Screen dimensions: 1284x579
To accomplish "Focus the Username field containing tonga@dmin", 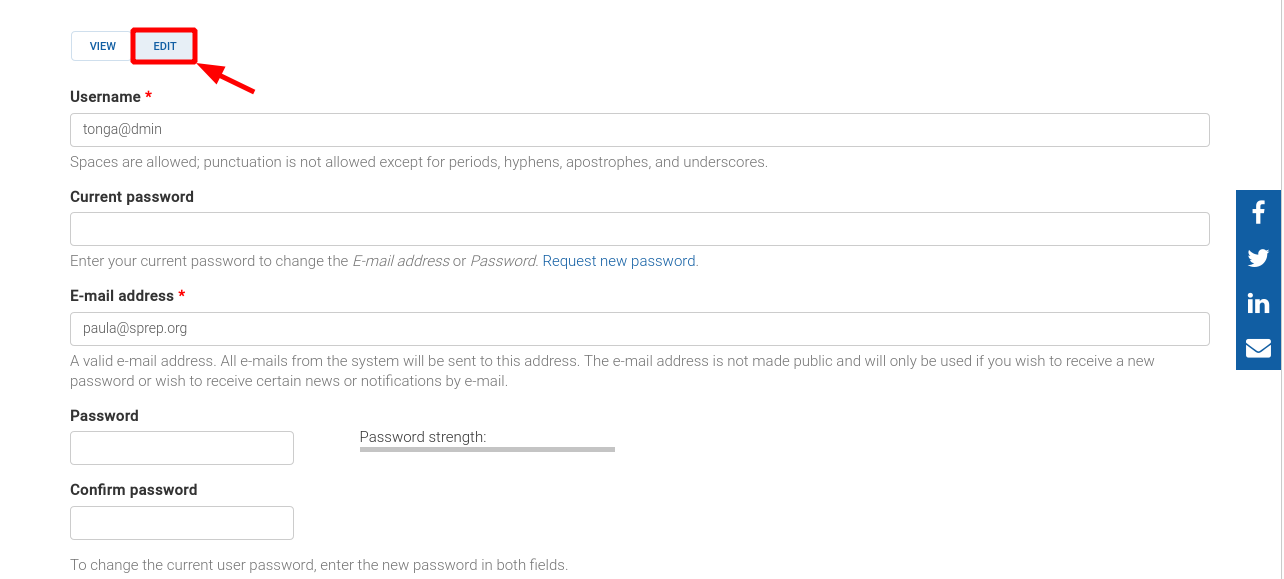I will [x=640, y=130].
